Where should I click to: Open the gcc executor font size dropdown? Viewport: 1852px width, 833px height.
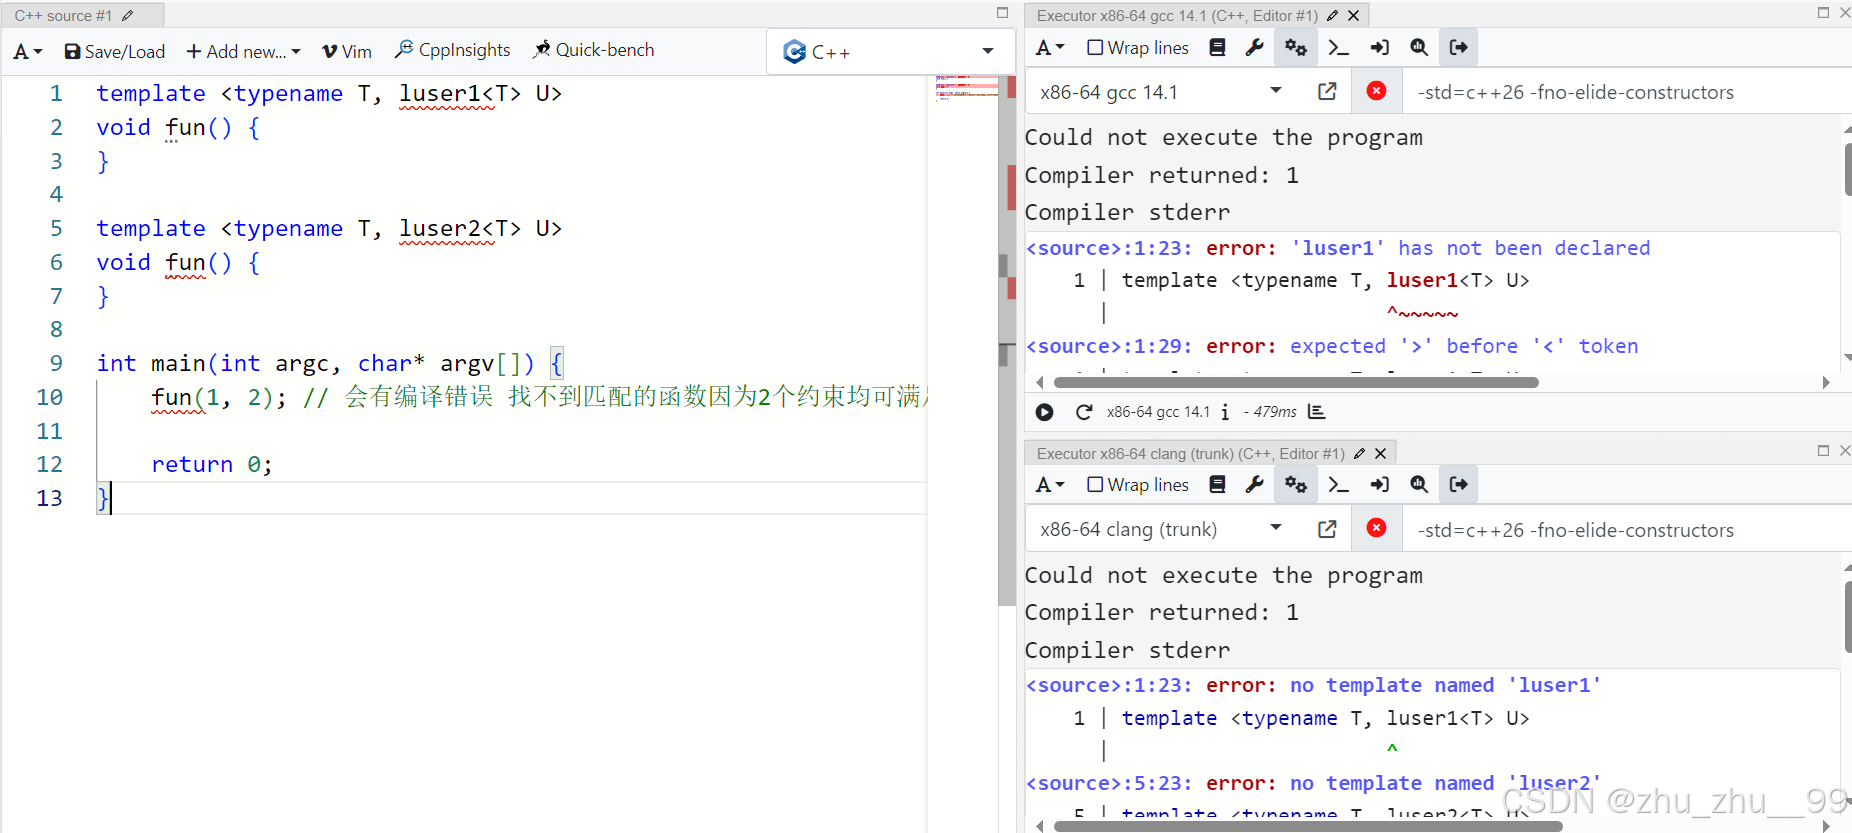[1050, 48]
